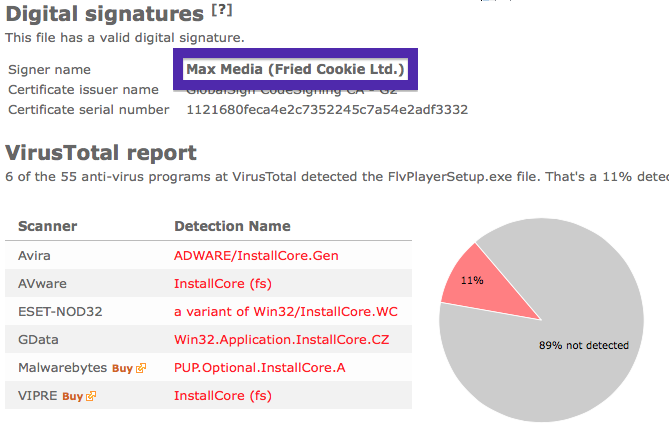Click the VIPRE Buy link

(x=73, y=396)
